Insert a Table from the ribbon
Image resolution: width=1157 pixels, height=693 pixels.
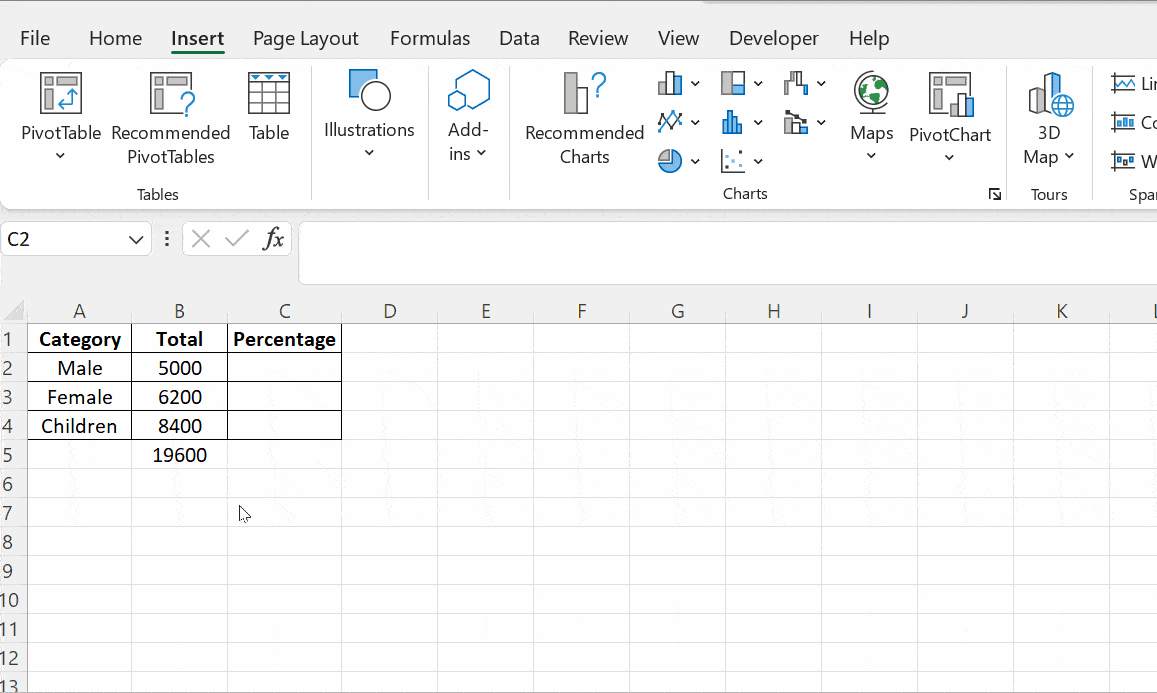click(268, 94)
